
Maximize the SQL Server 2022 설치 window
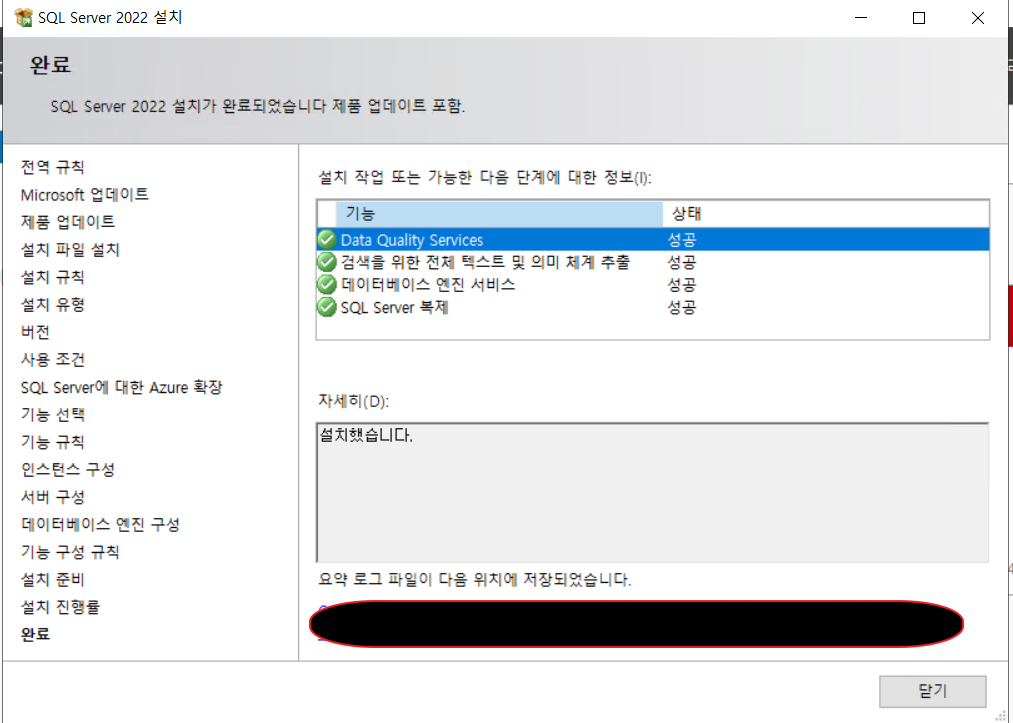(x=919, y=17)
